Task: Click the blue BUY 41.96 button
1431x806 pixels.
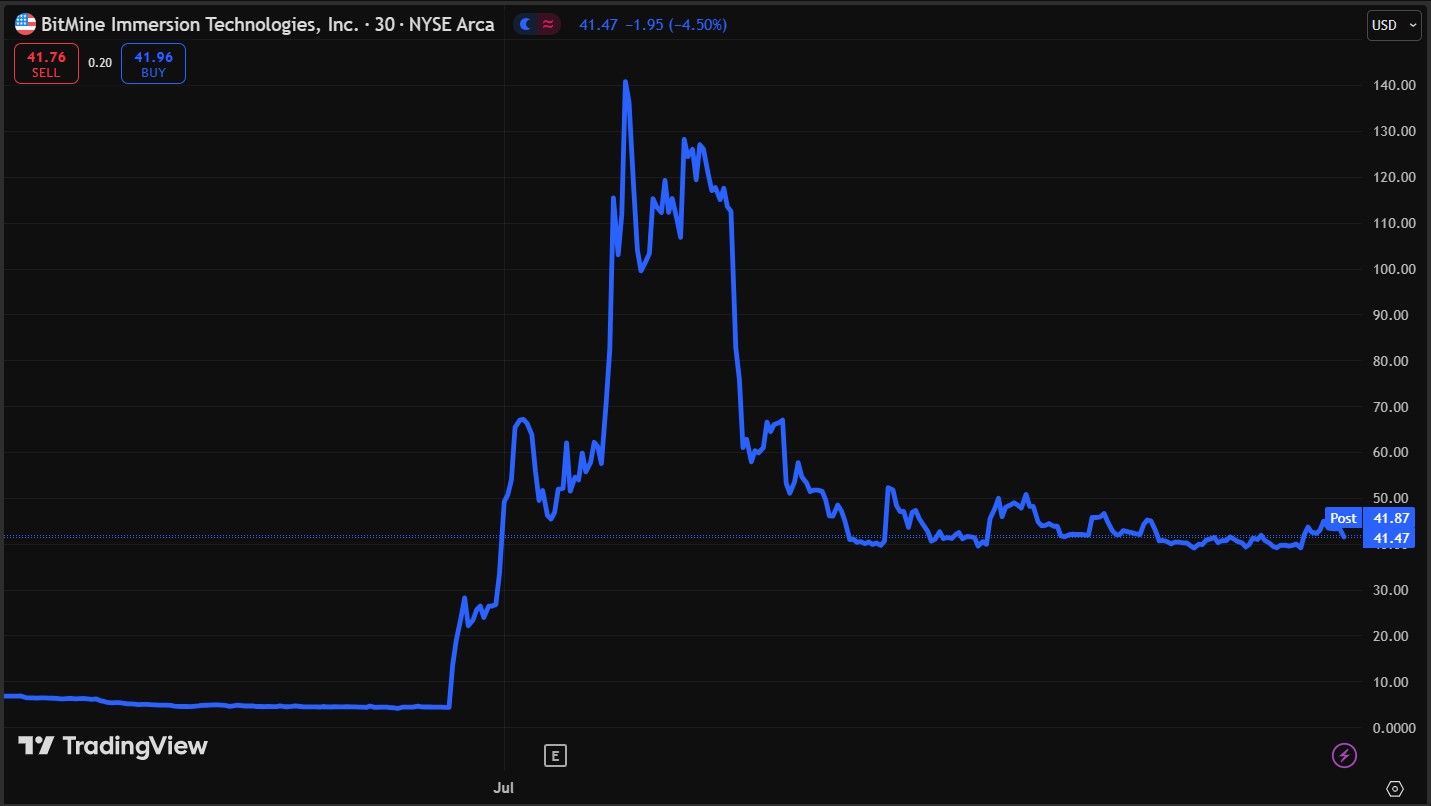Action: (x=153, y=64)
